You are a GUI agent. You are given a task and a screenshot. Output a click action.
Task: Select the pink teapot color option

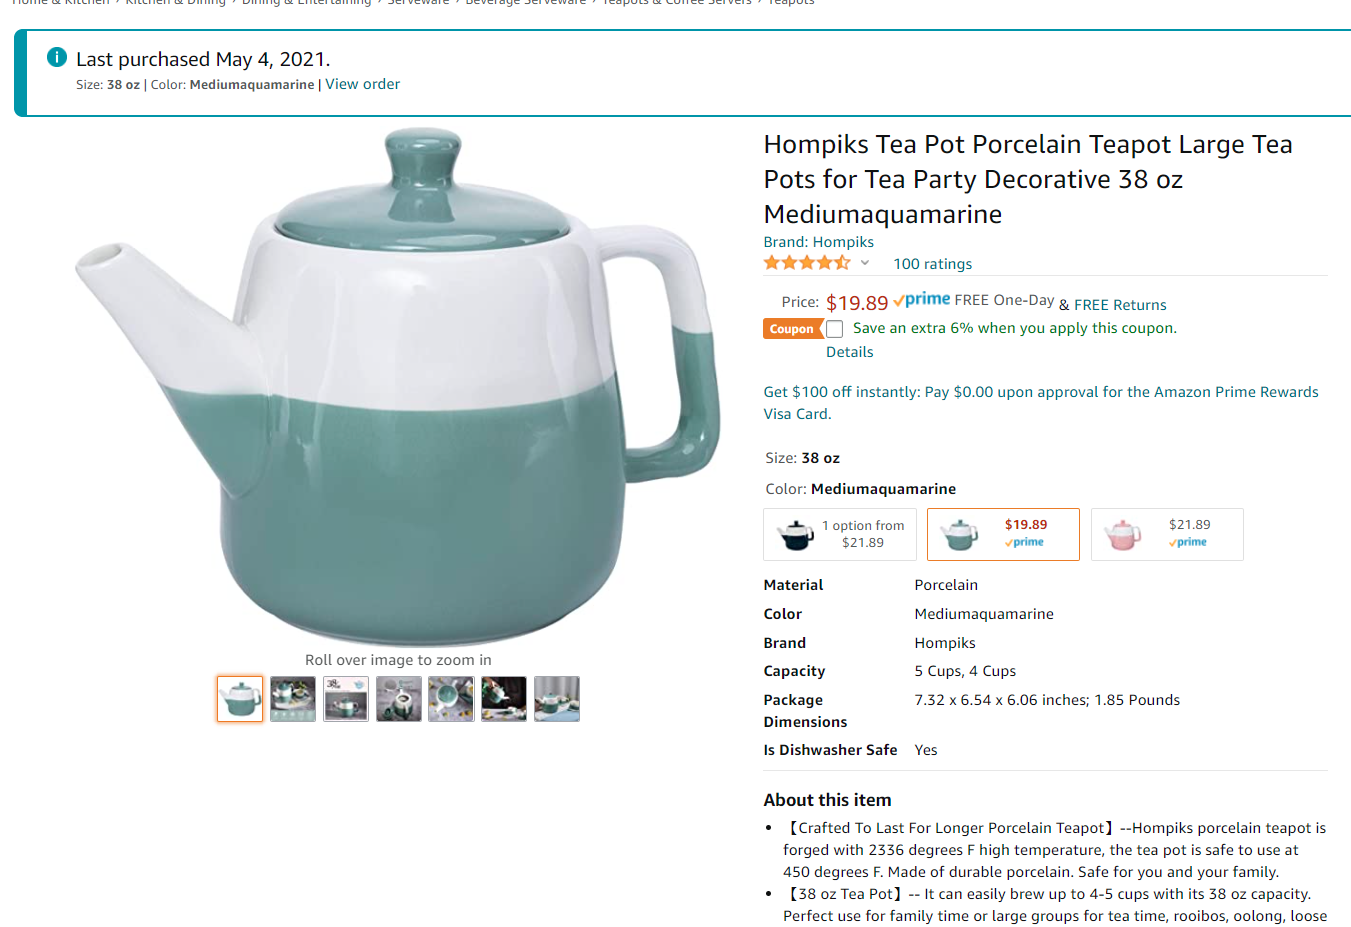(x=1167, y=534)
